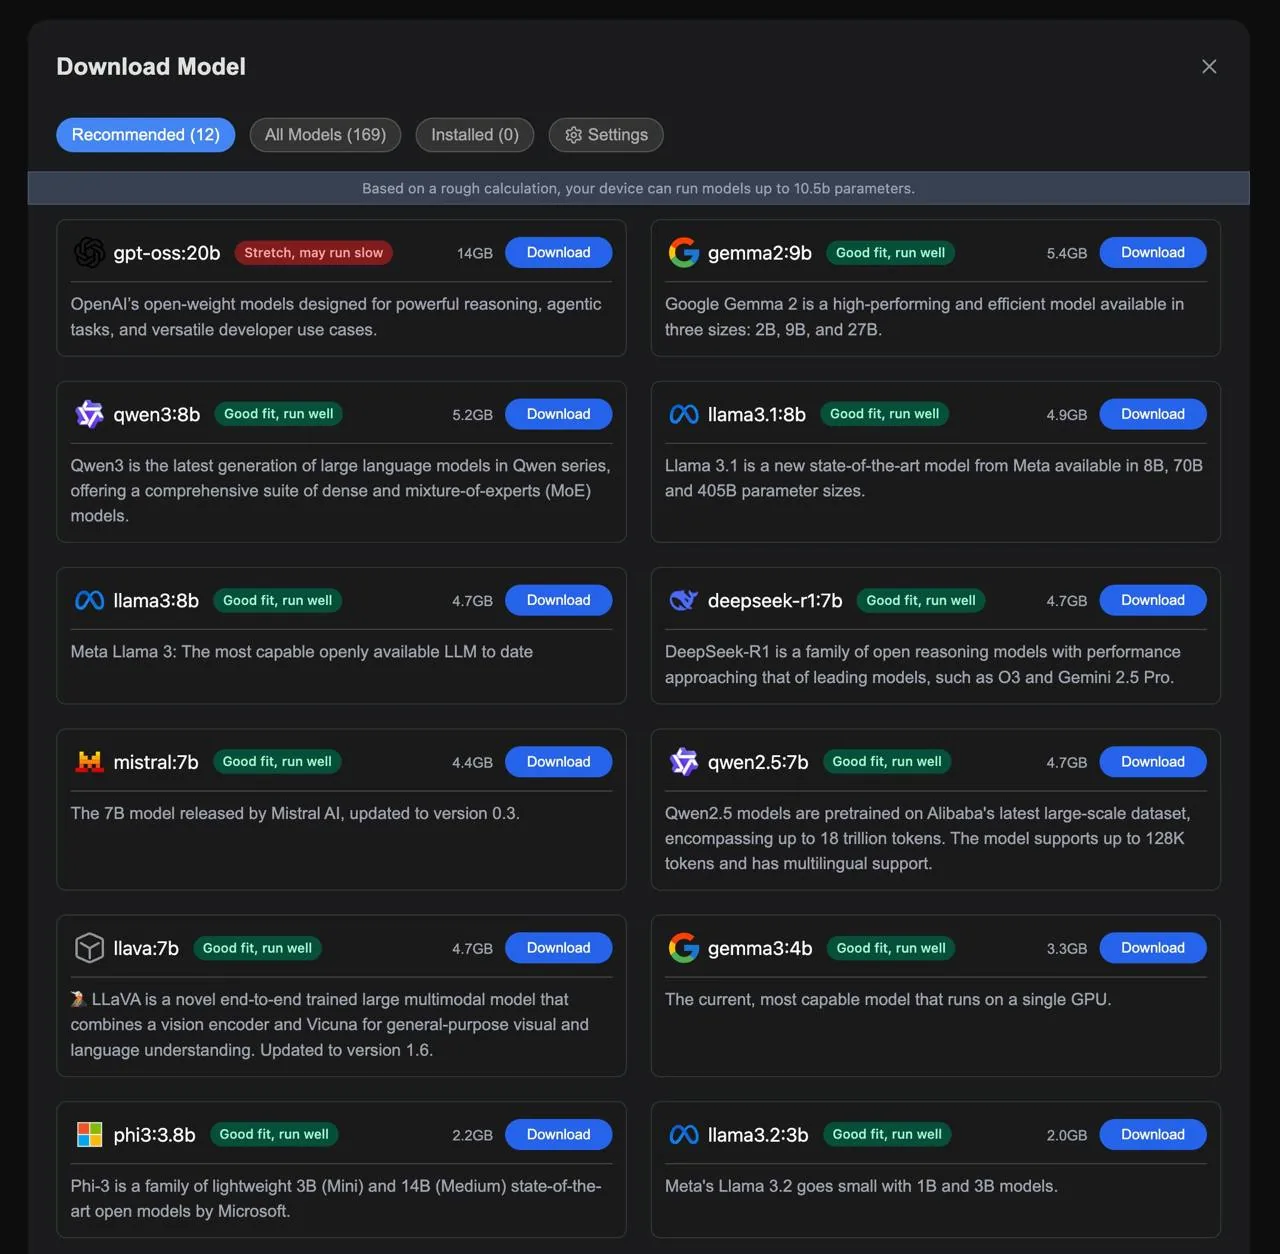The width and height of the screenshot is (1280, 1254).
Task: Click the 2.2GB size of phi3:3.8b
Action: click(472, 1136)
